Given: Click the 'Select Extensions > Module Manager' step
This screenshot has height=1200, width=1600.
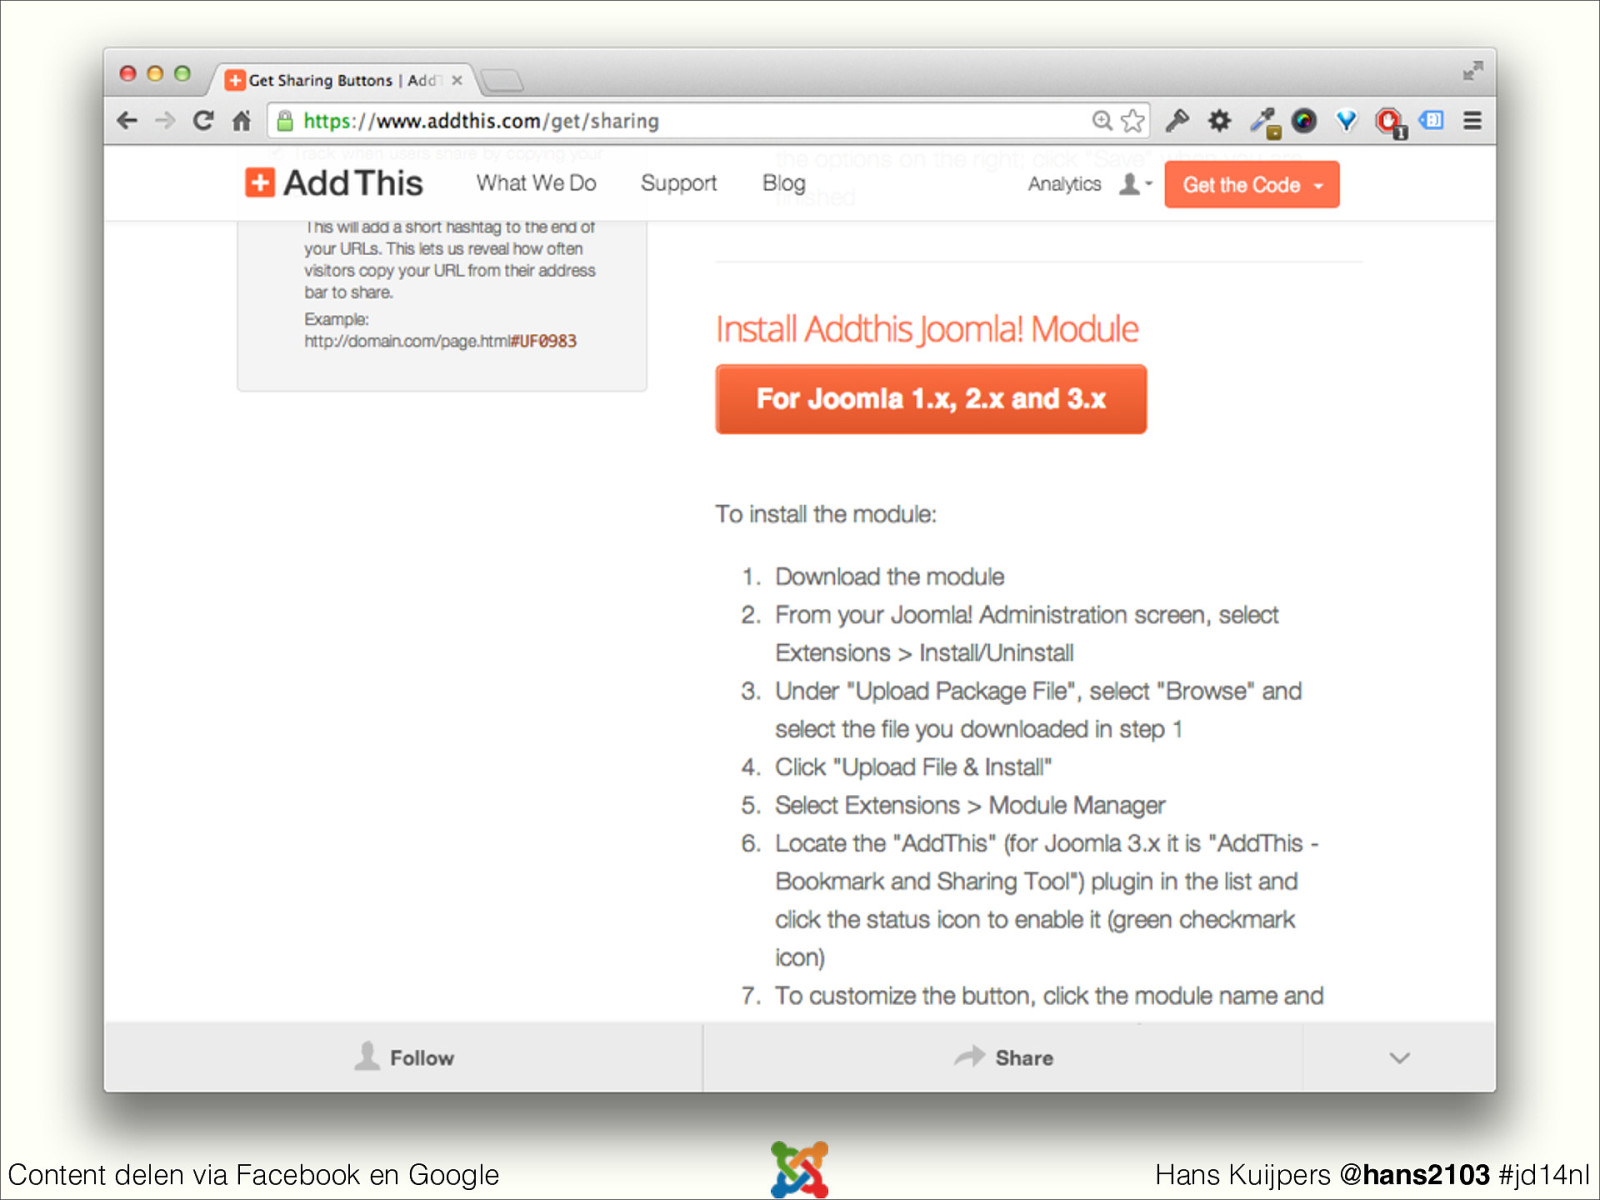Looking at the screenshot, I should click(x=970, y=805).
